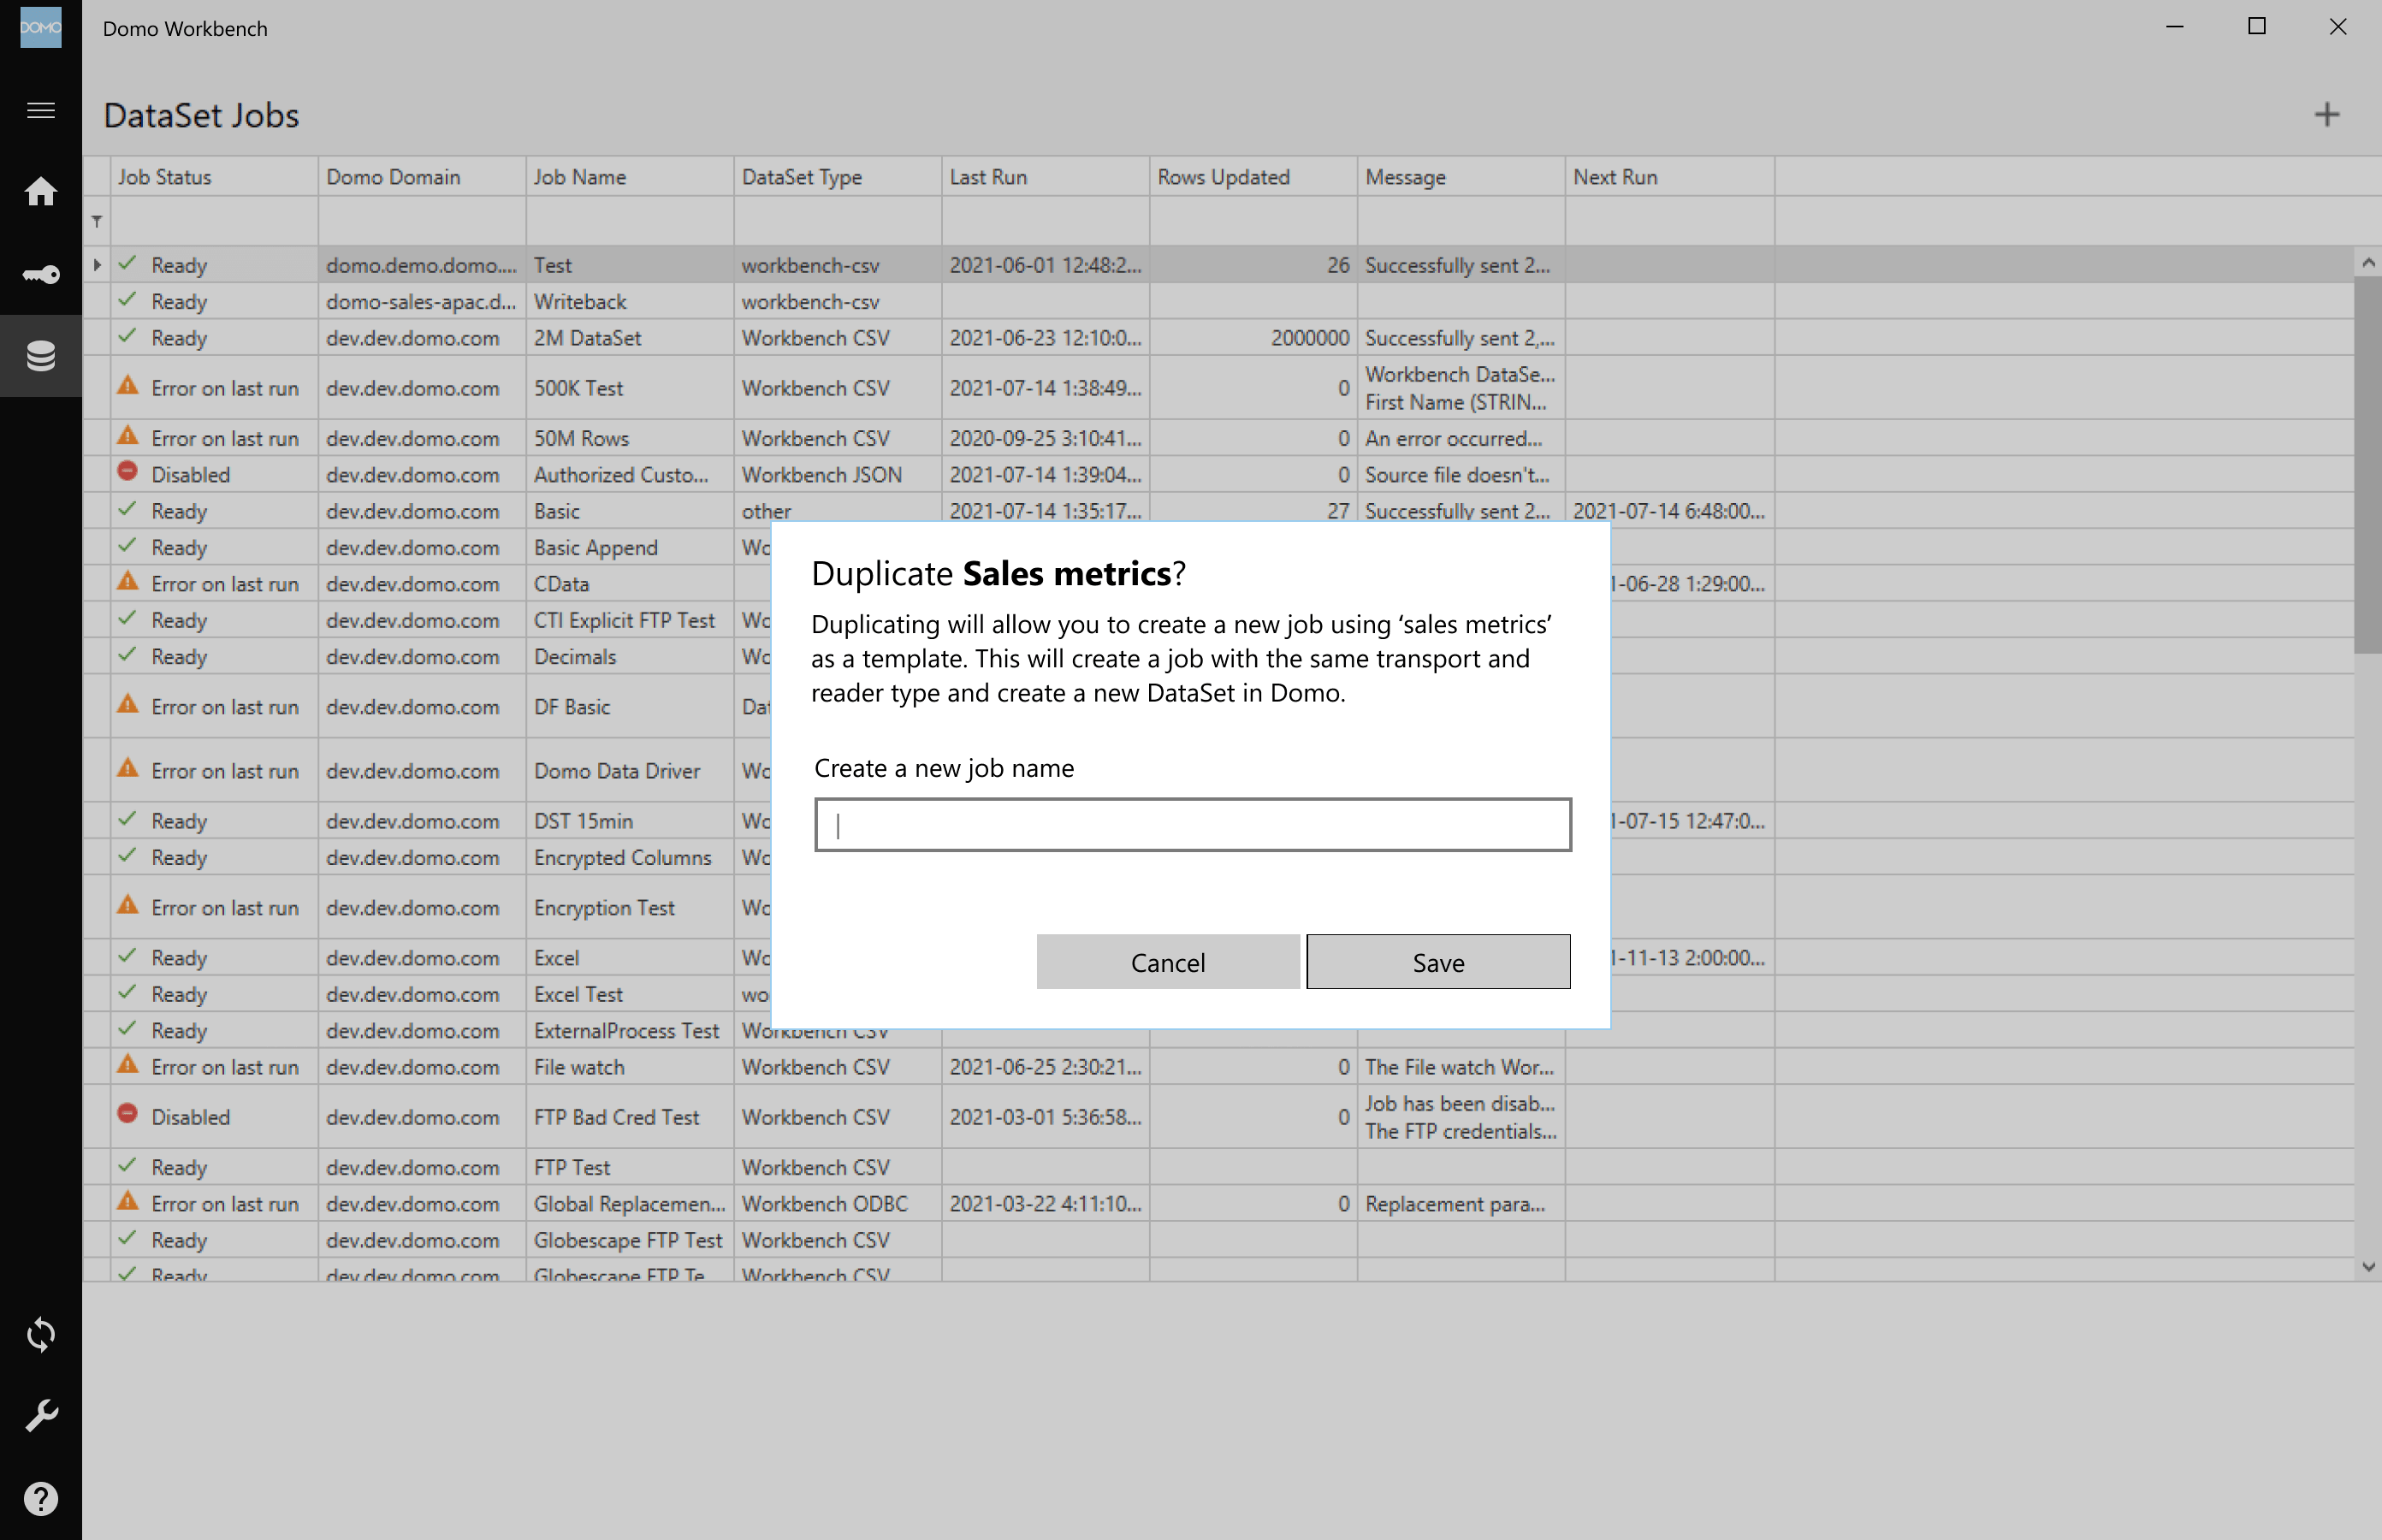Sort by Job Status column header
Image resolution: width=2382 pixels, height=1540 pixels.
165,177
